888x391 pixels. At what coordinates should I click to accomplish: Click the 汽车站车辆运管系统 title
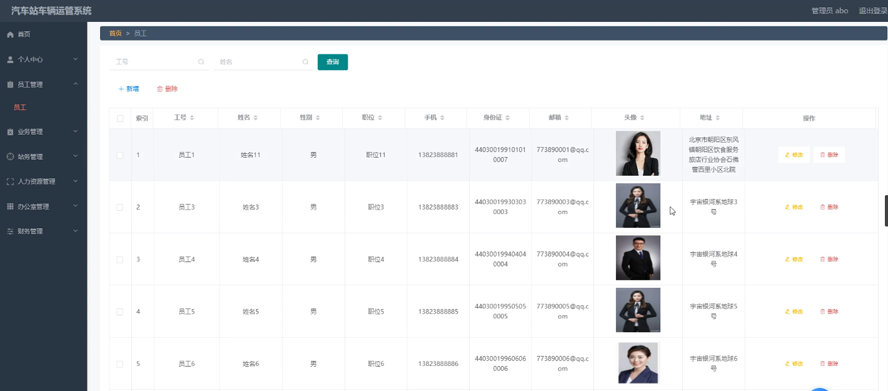[51, 11]
